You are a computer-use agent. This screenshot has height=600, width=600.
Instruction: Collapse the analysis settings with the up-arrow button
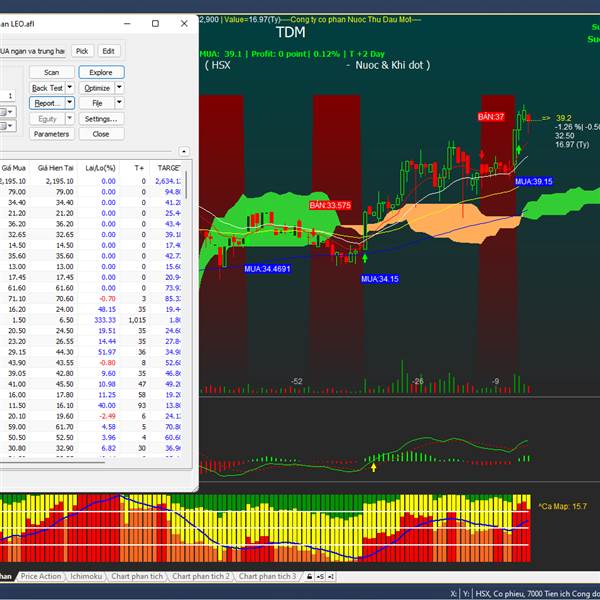(184, 151)
